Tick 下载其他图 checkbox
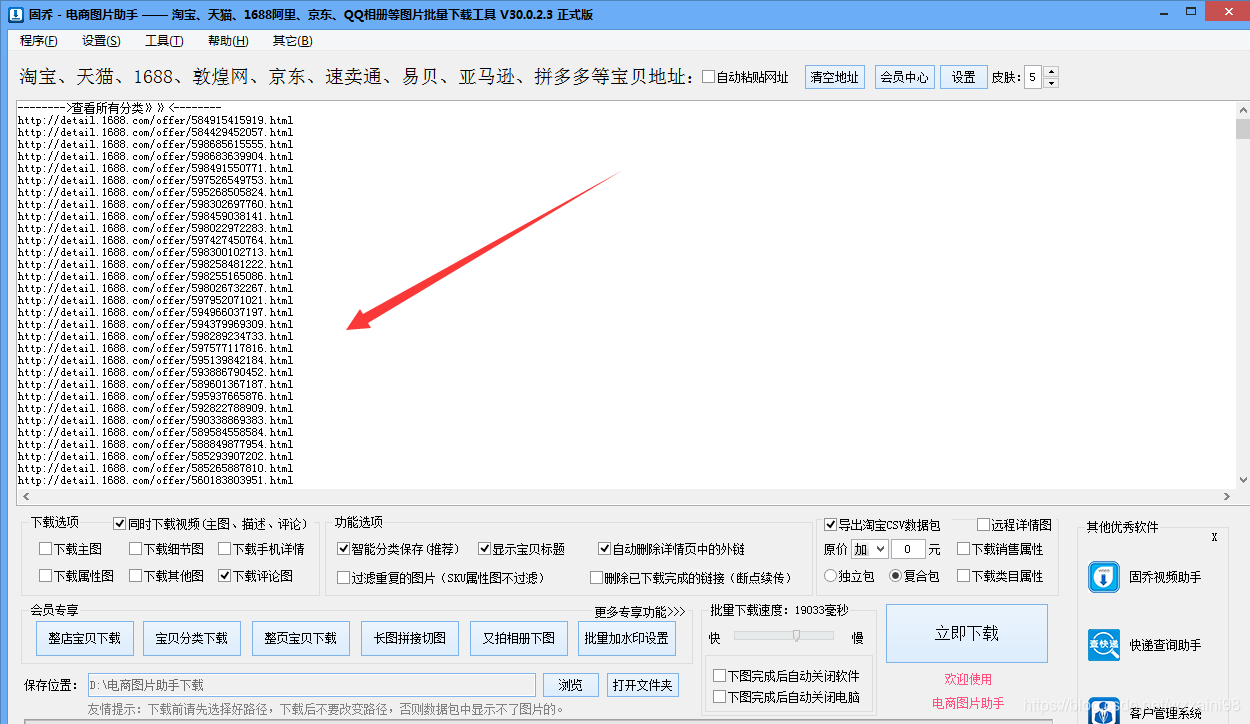This screenshot has width=1250, height=724. [x=136, y=576]
